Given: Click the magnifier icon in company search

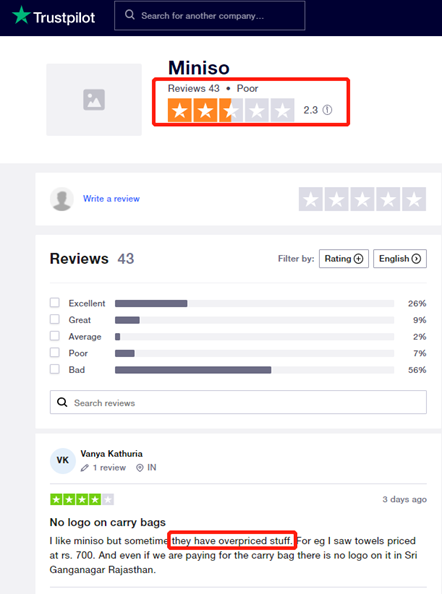Looking at the screenshot, I should pos(130,15).
